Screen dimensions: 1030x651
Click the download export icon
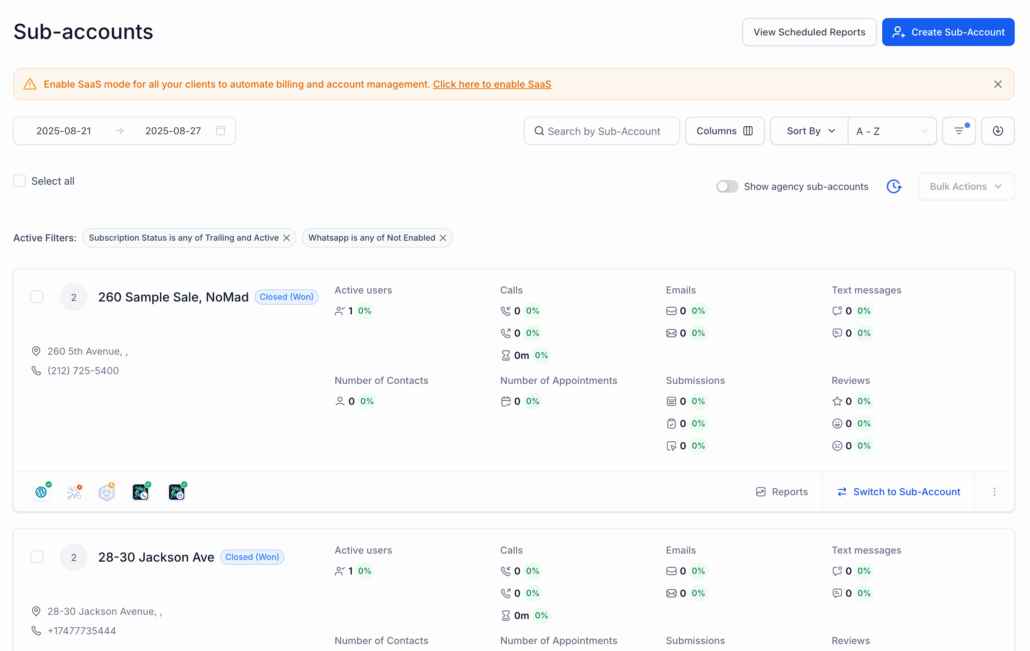(997, 131)
